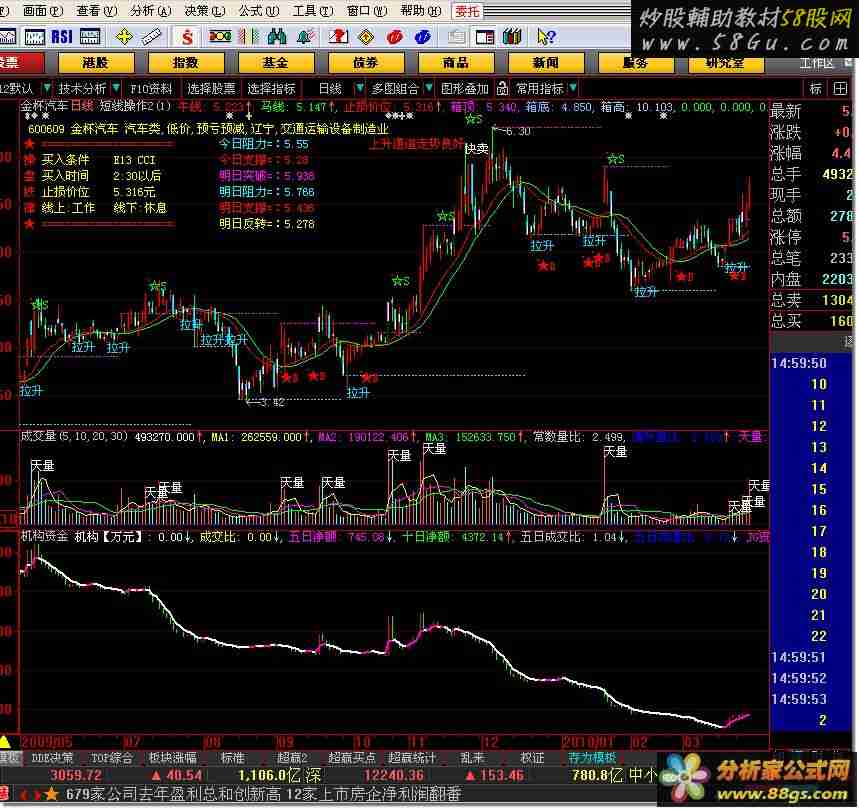Click the 679家公司 news ticker headline
This screenshot has width=859, height=809.
tap(263, 794)
